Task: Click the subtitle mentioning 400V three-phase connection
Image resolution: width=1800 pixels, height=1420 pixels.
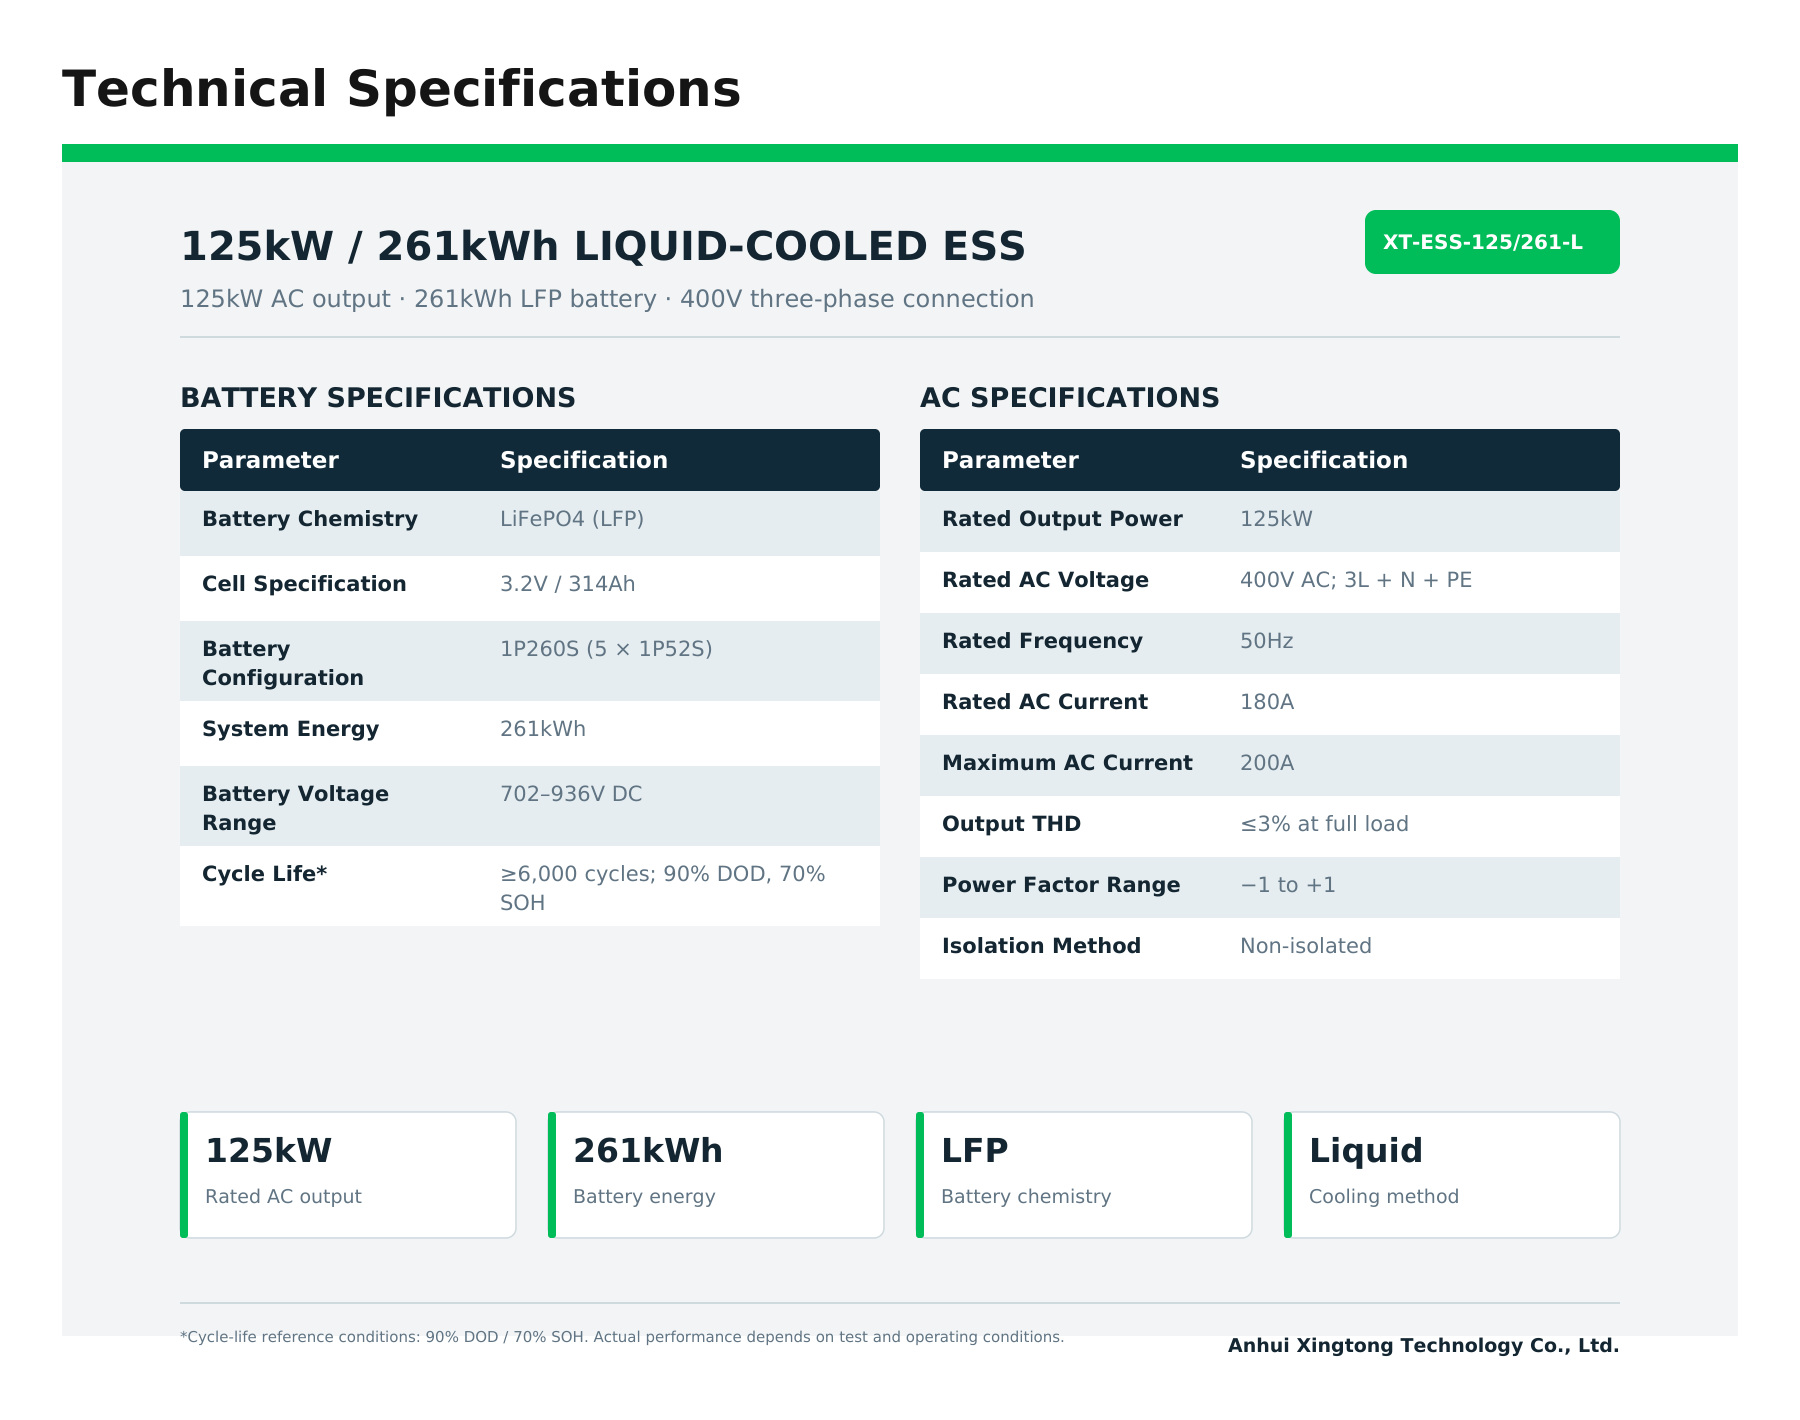Action: pos(607,299)
